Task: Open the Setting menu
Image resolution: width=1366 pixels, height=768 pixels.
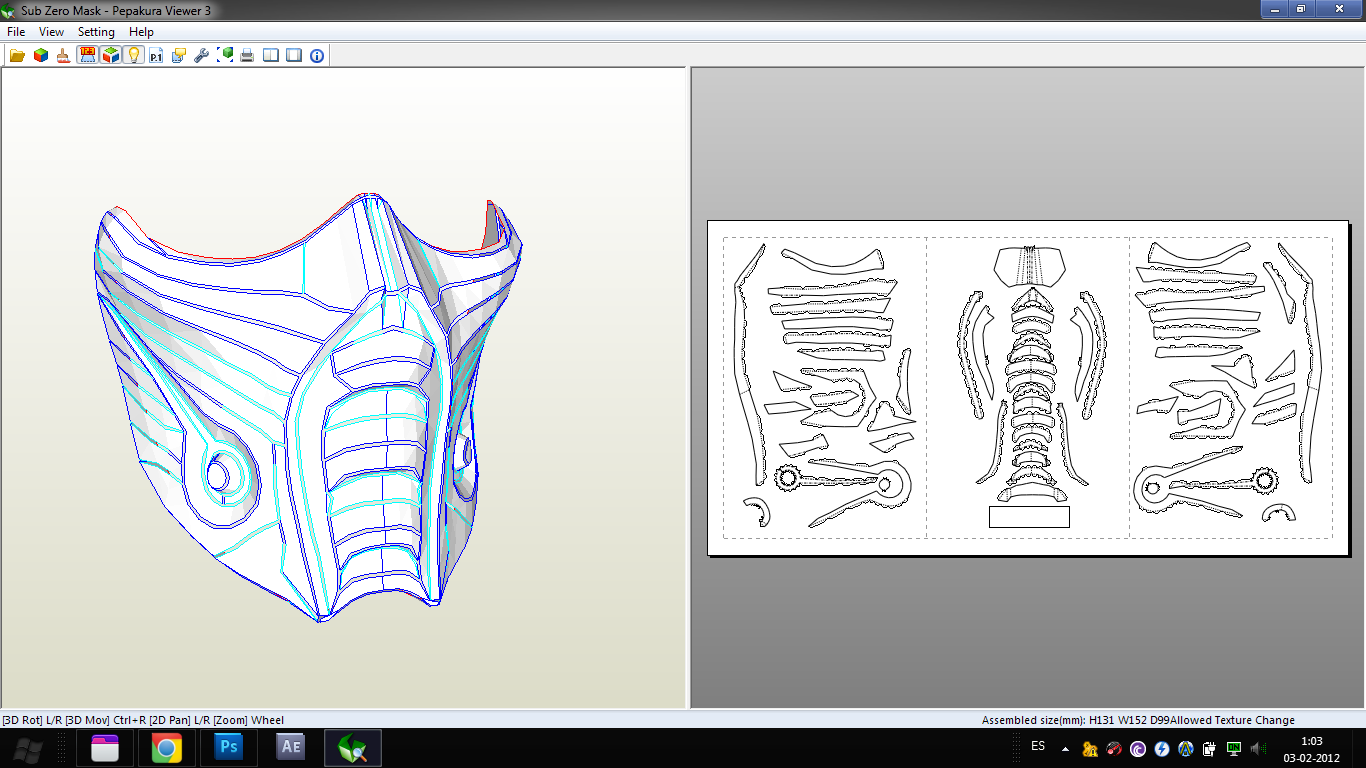Action: tap(96, 32)
